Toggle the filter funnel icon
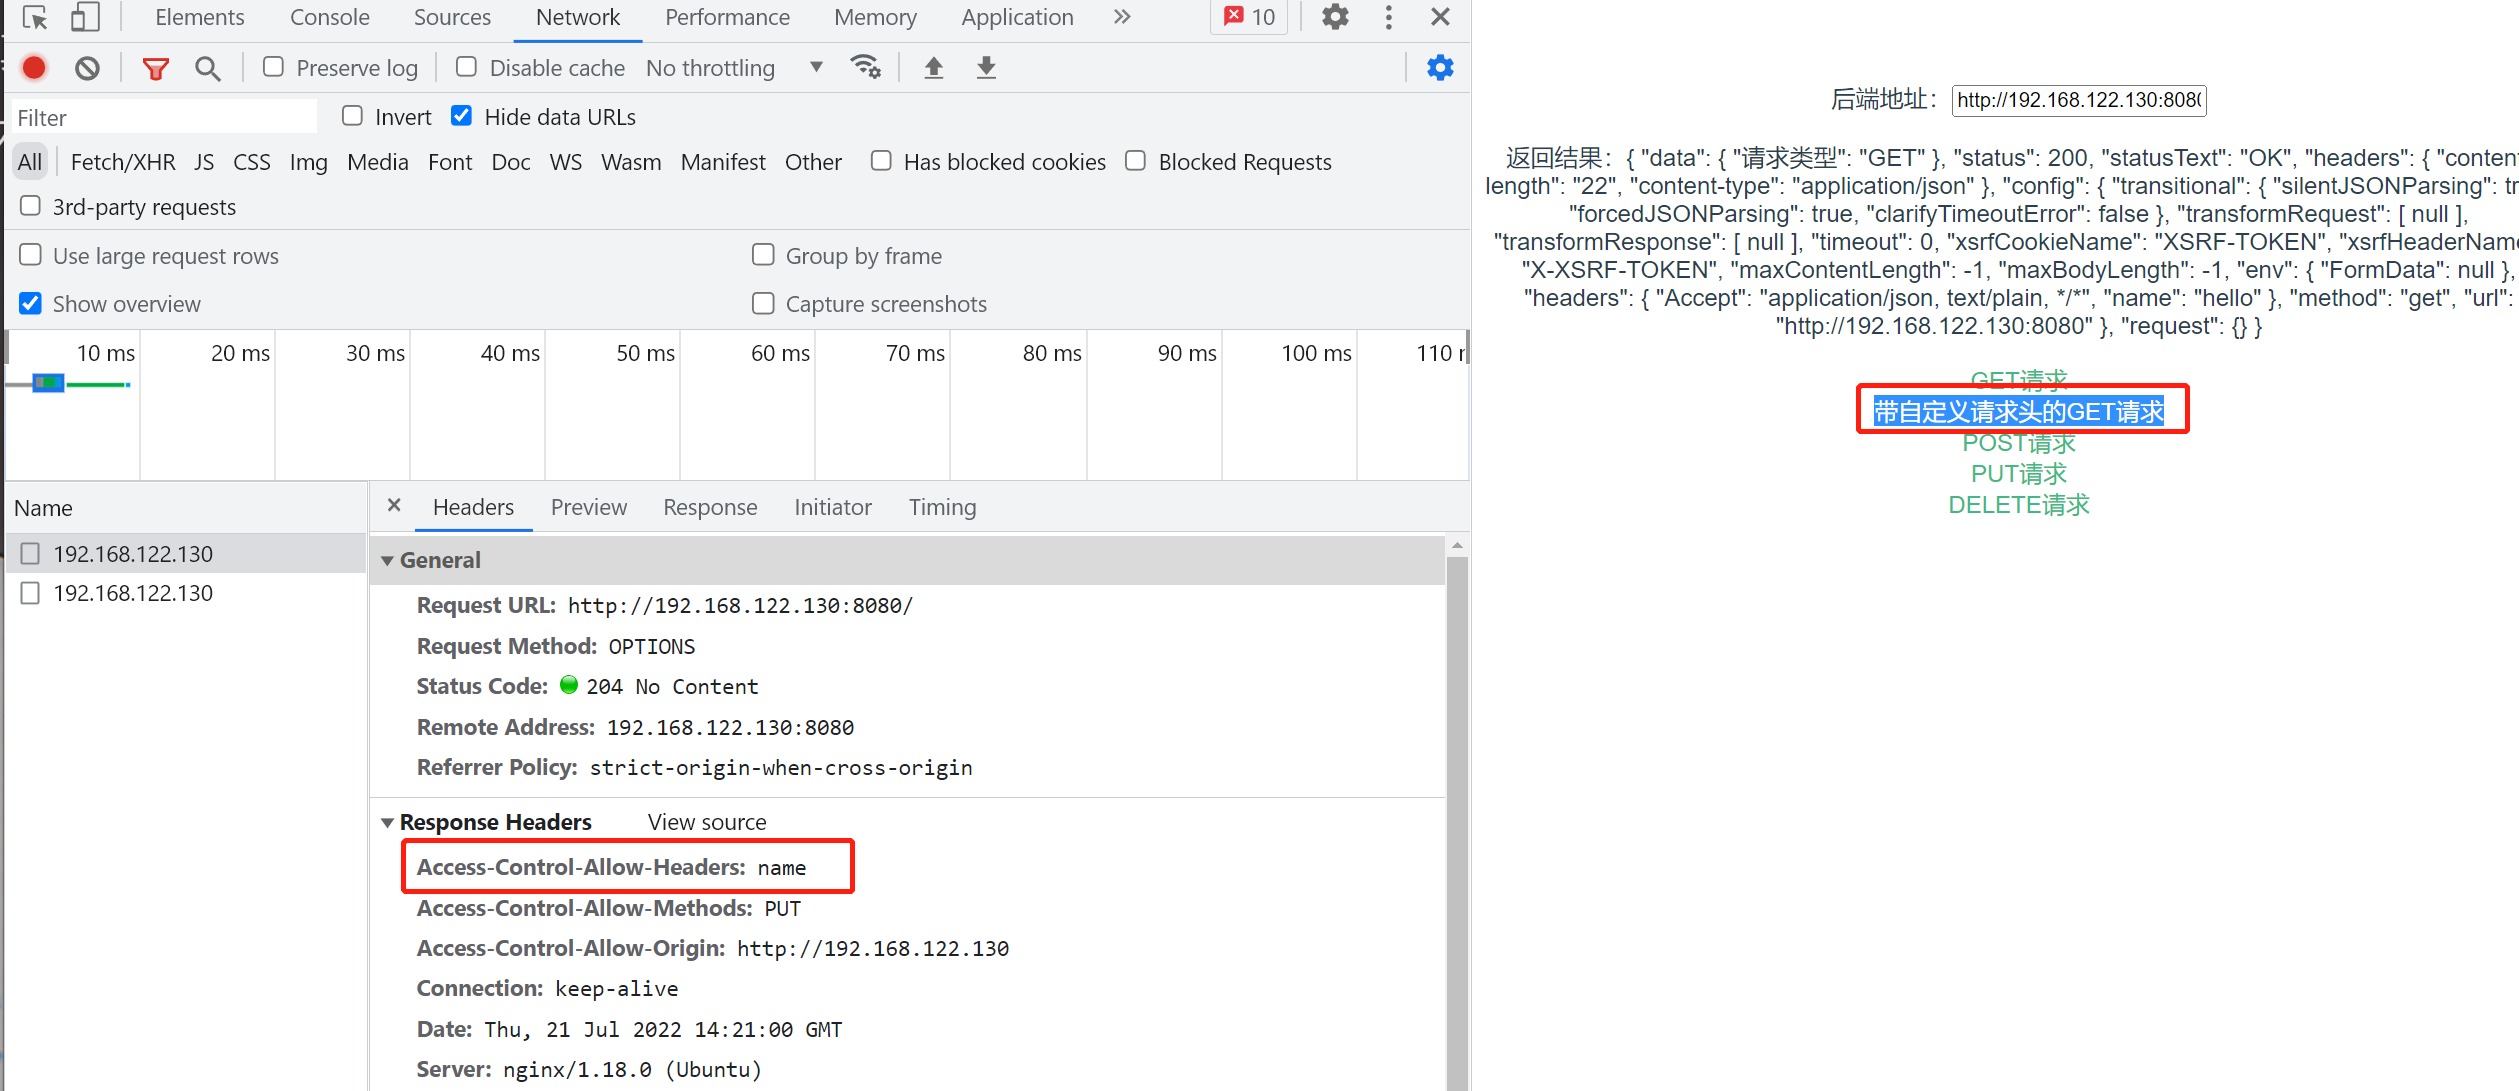The height and width of the screenshot is (1091, 2519). pyautogui.click(x=155, y=68)
